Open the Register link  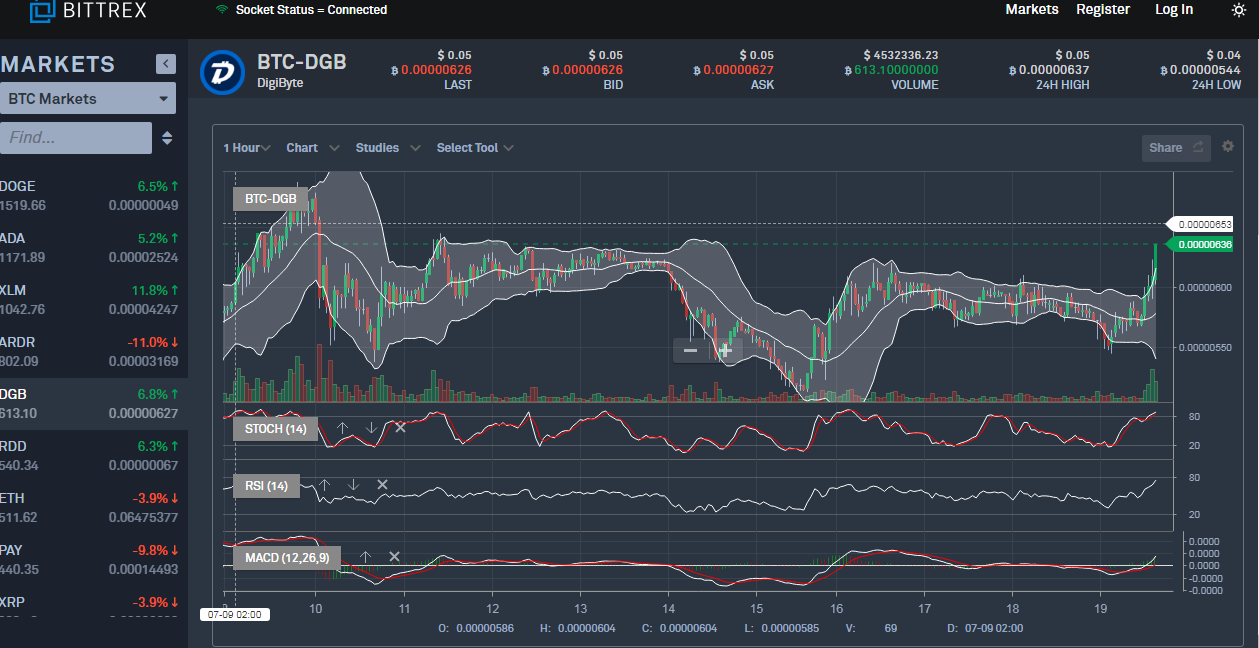click(x=1103, y=9)
